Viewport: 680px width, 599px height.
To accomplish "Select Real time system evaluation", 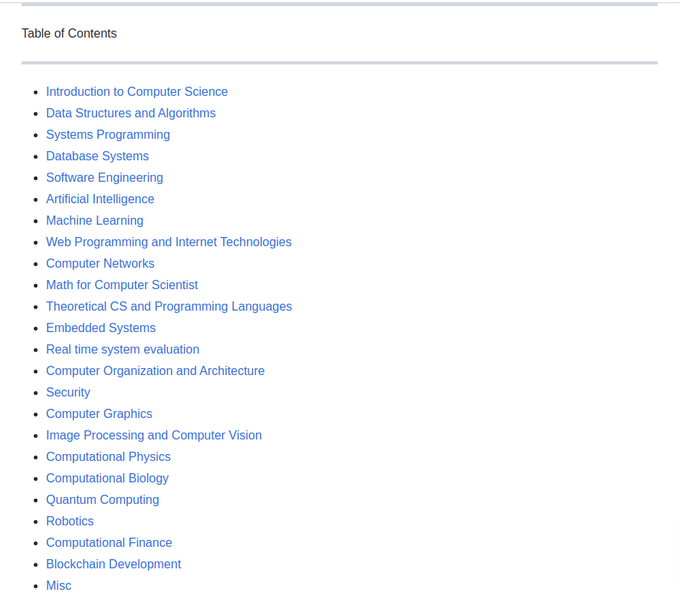I will click(123, 349).
